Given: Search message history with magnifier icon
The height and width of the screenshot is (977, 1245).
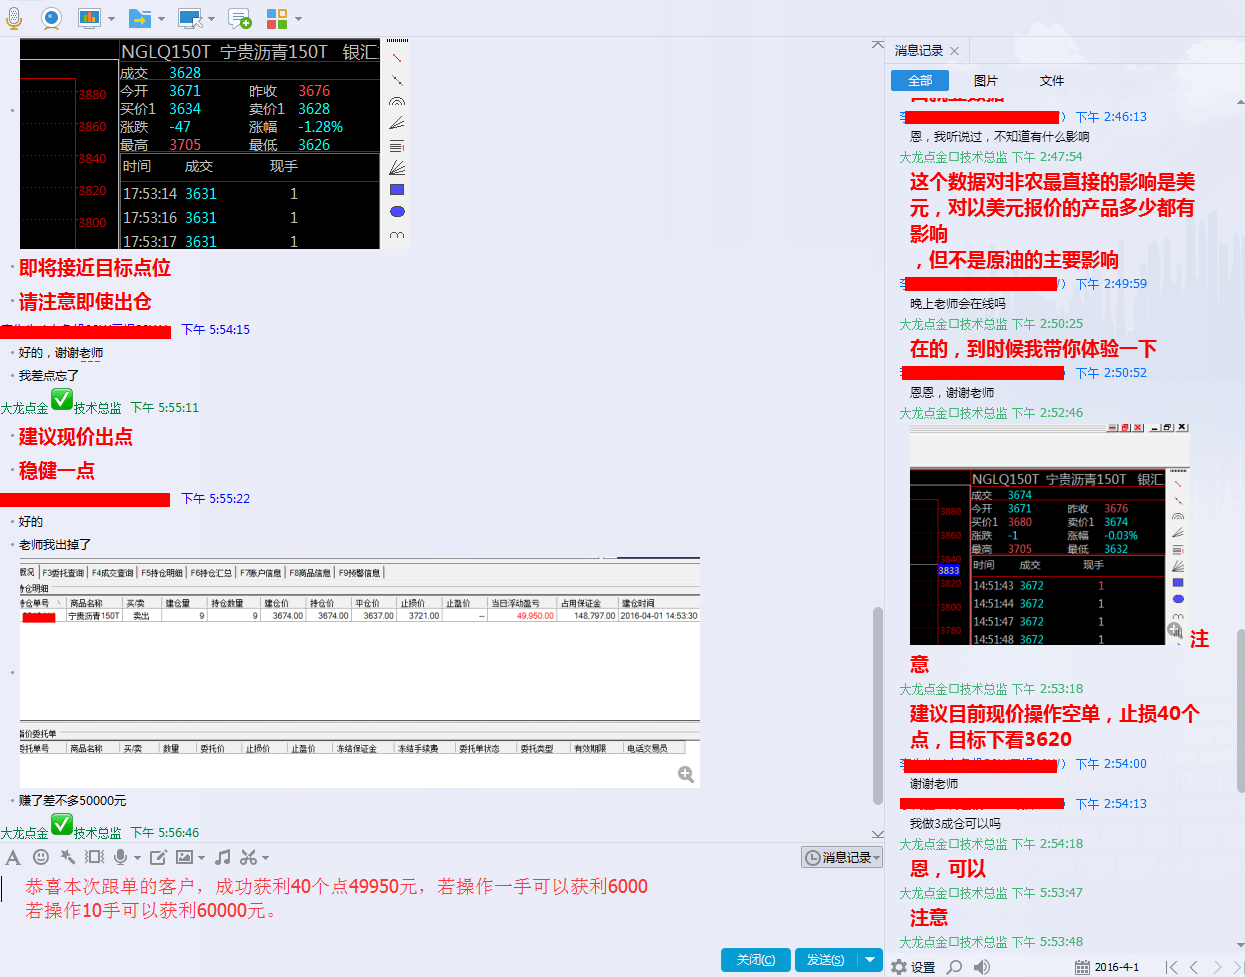Looking at the screenshot, I should click(x=955, y=967).
